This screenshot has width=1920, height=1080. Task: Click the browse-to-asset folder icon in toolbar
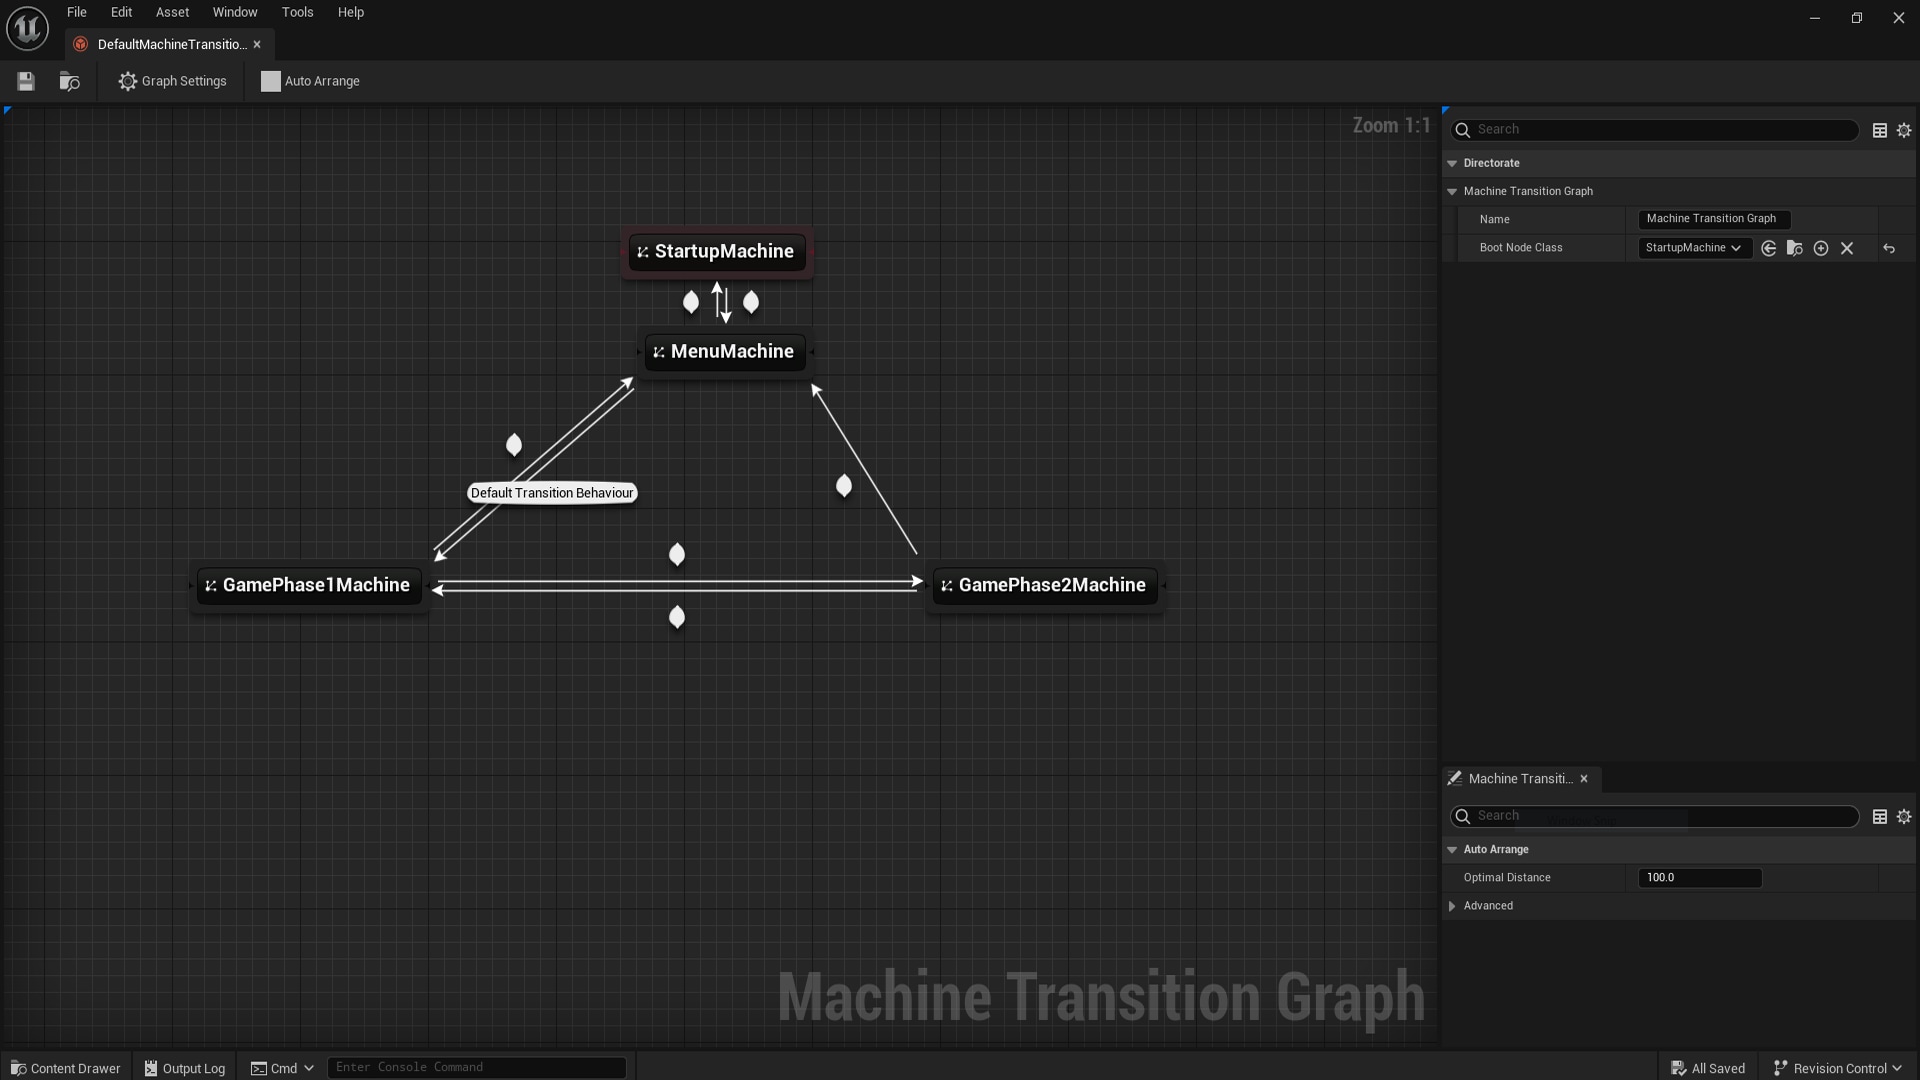69,81
